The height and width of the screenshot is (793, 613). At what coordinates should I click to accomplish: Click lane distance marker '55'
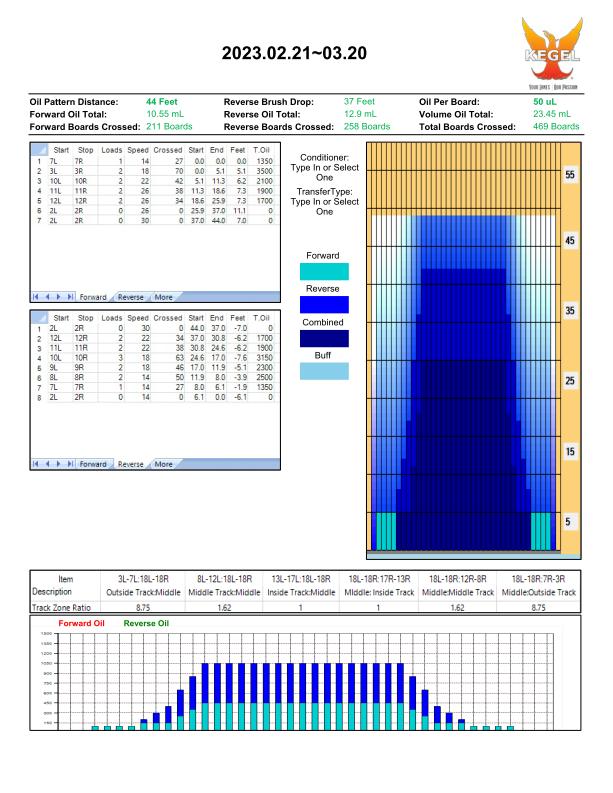(570, 174)
